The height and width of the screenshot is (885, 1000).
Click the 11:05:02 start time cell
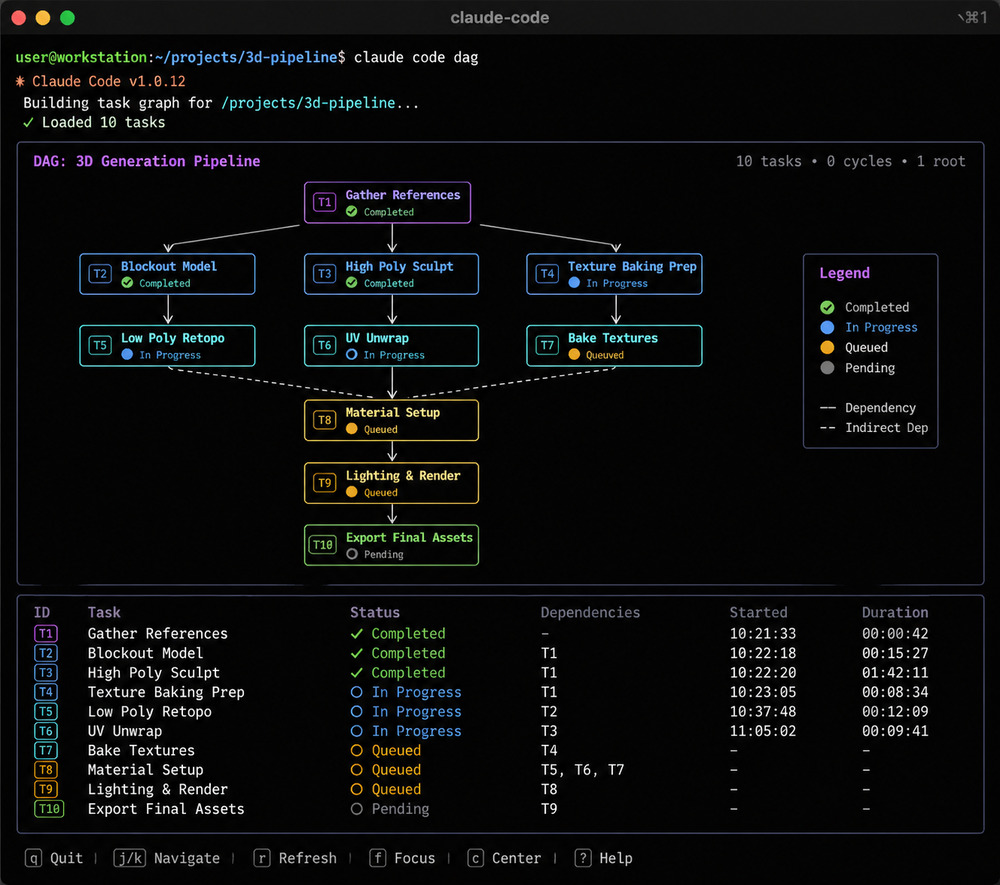click(763, 731)
